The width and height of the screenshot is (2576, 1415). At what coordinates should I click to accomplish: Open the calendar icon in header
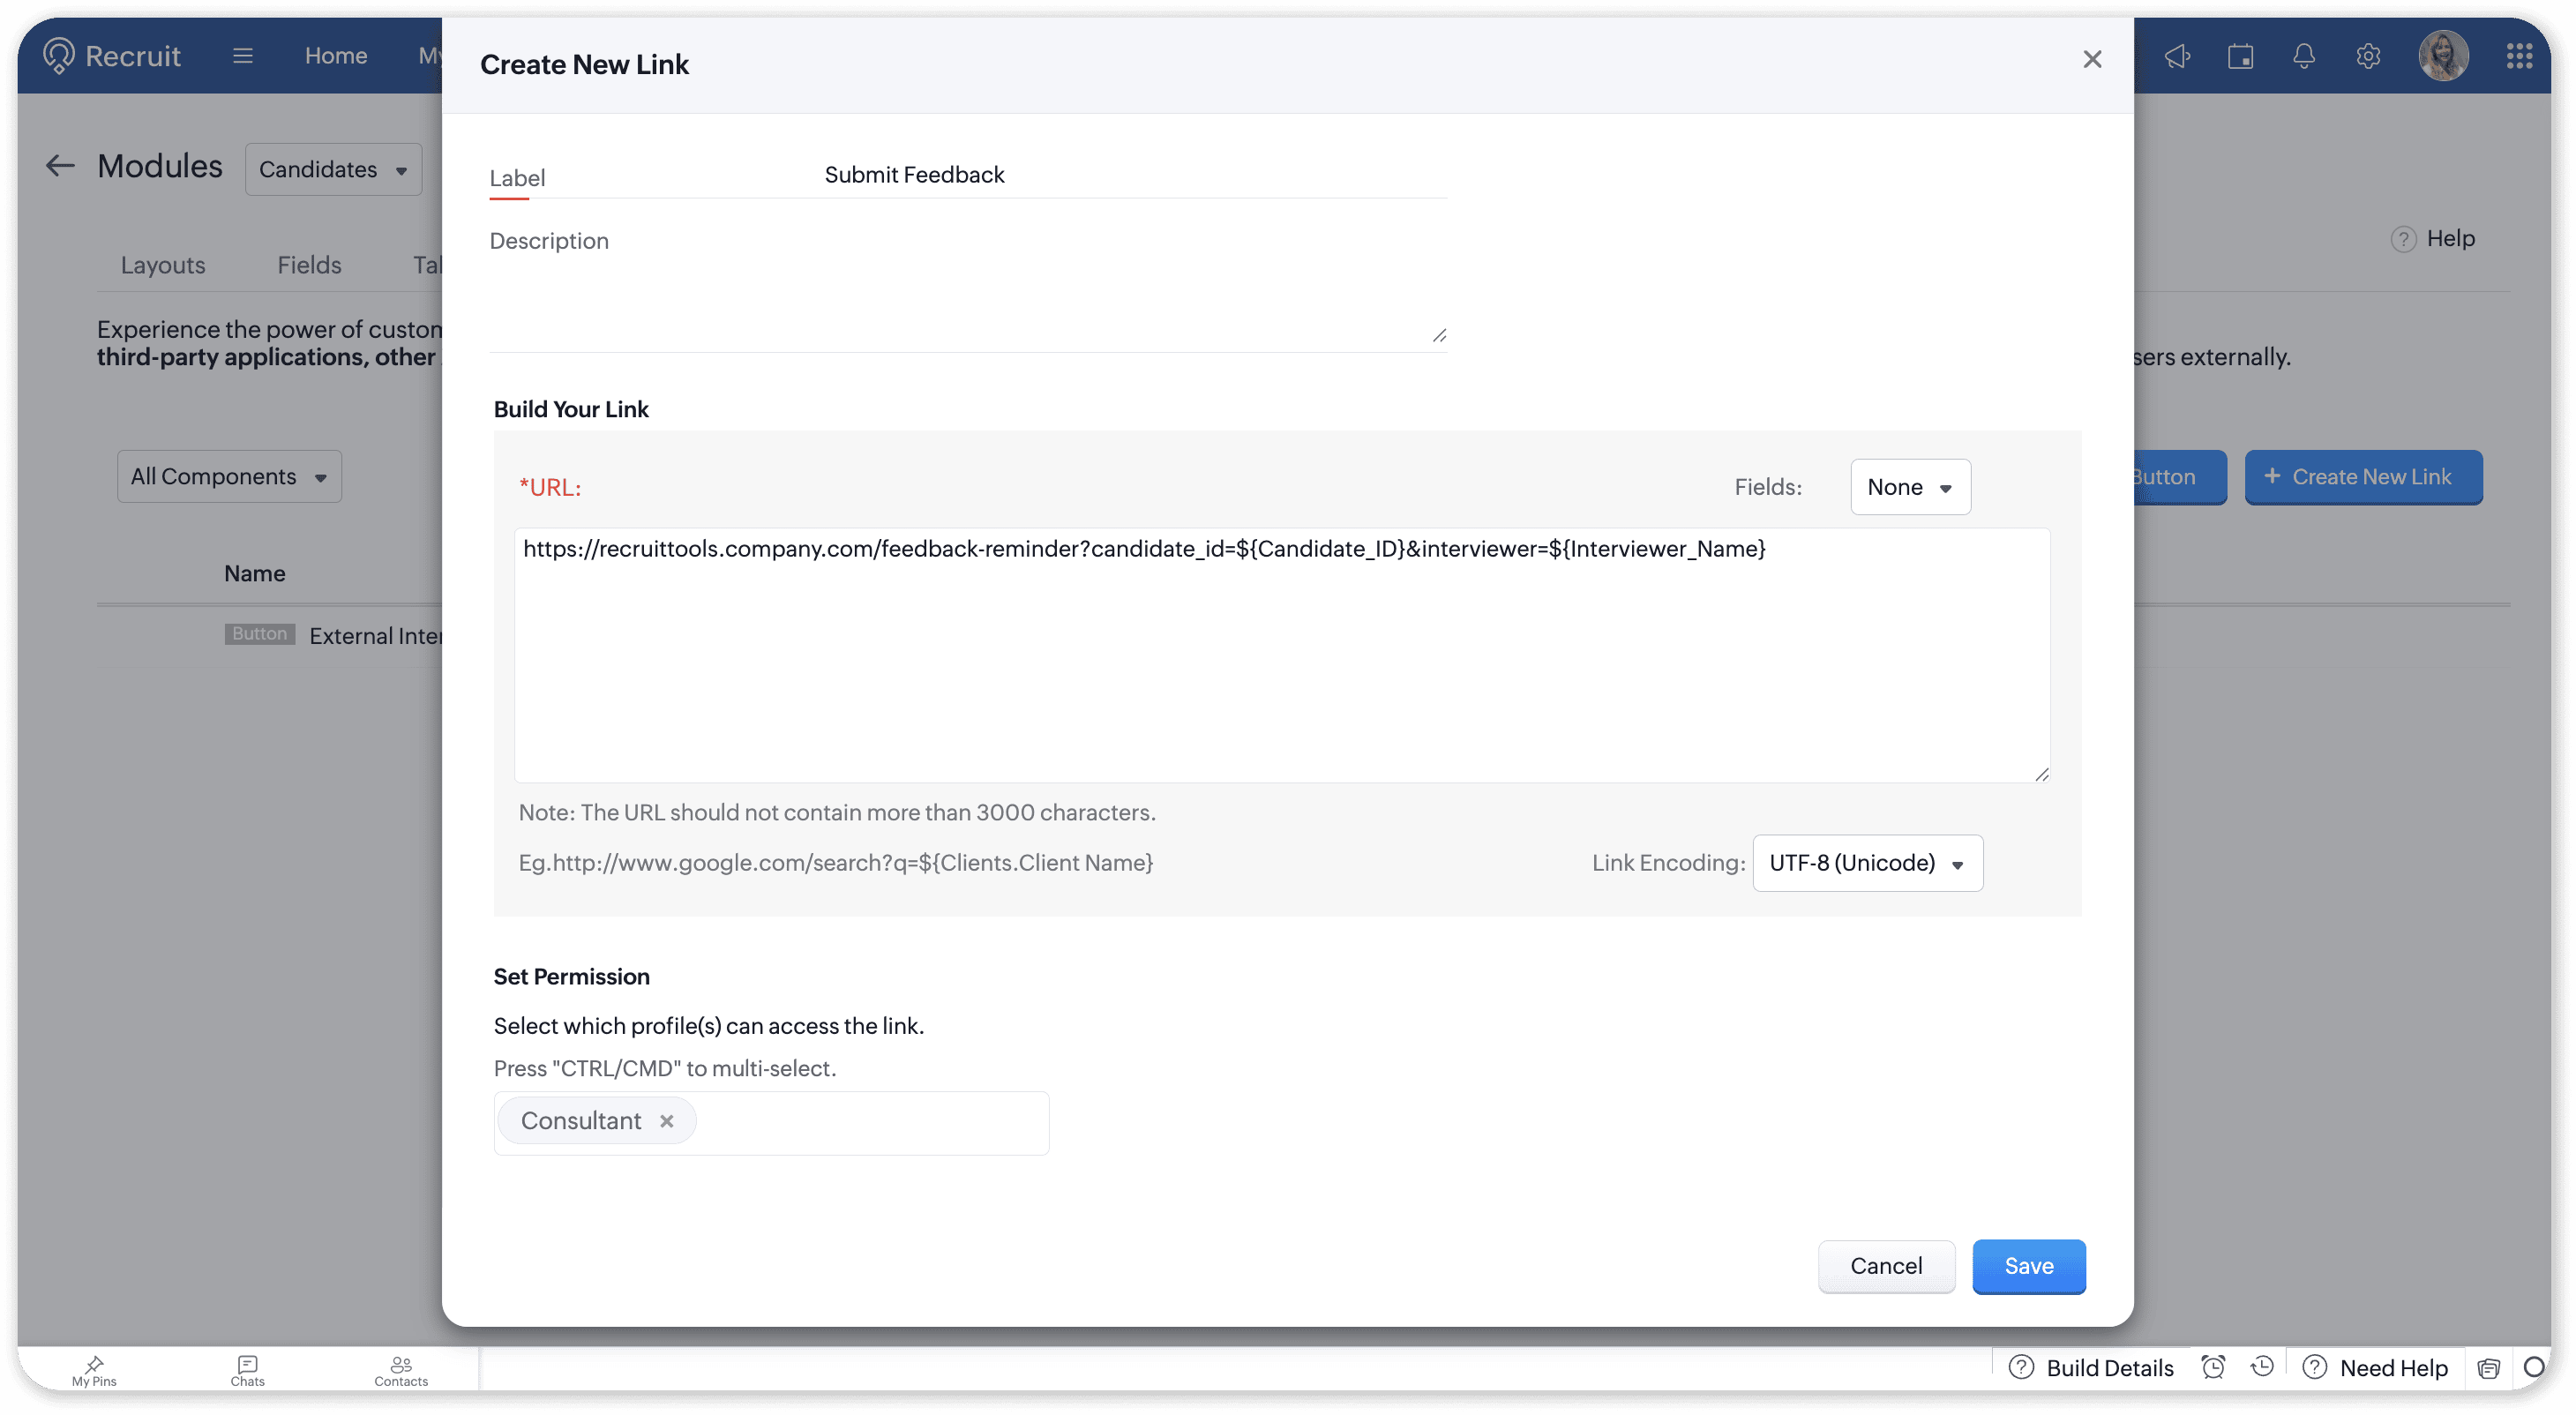point(2240,56)
